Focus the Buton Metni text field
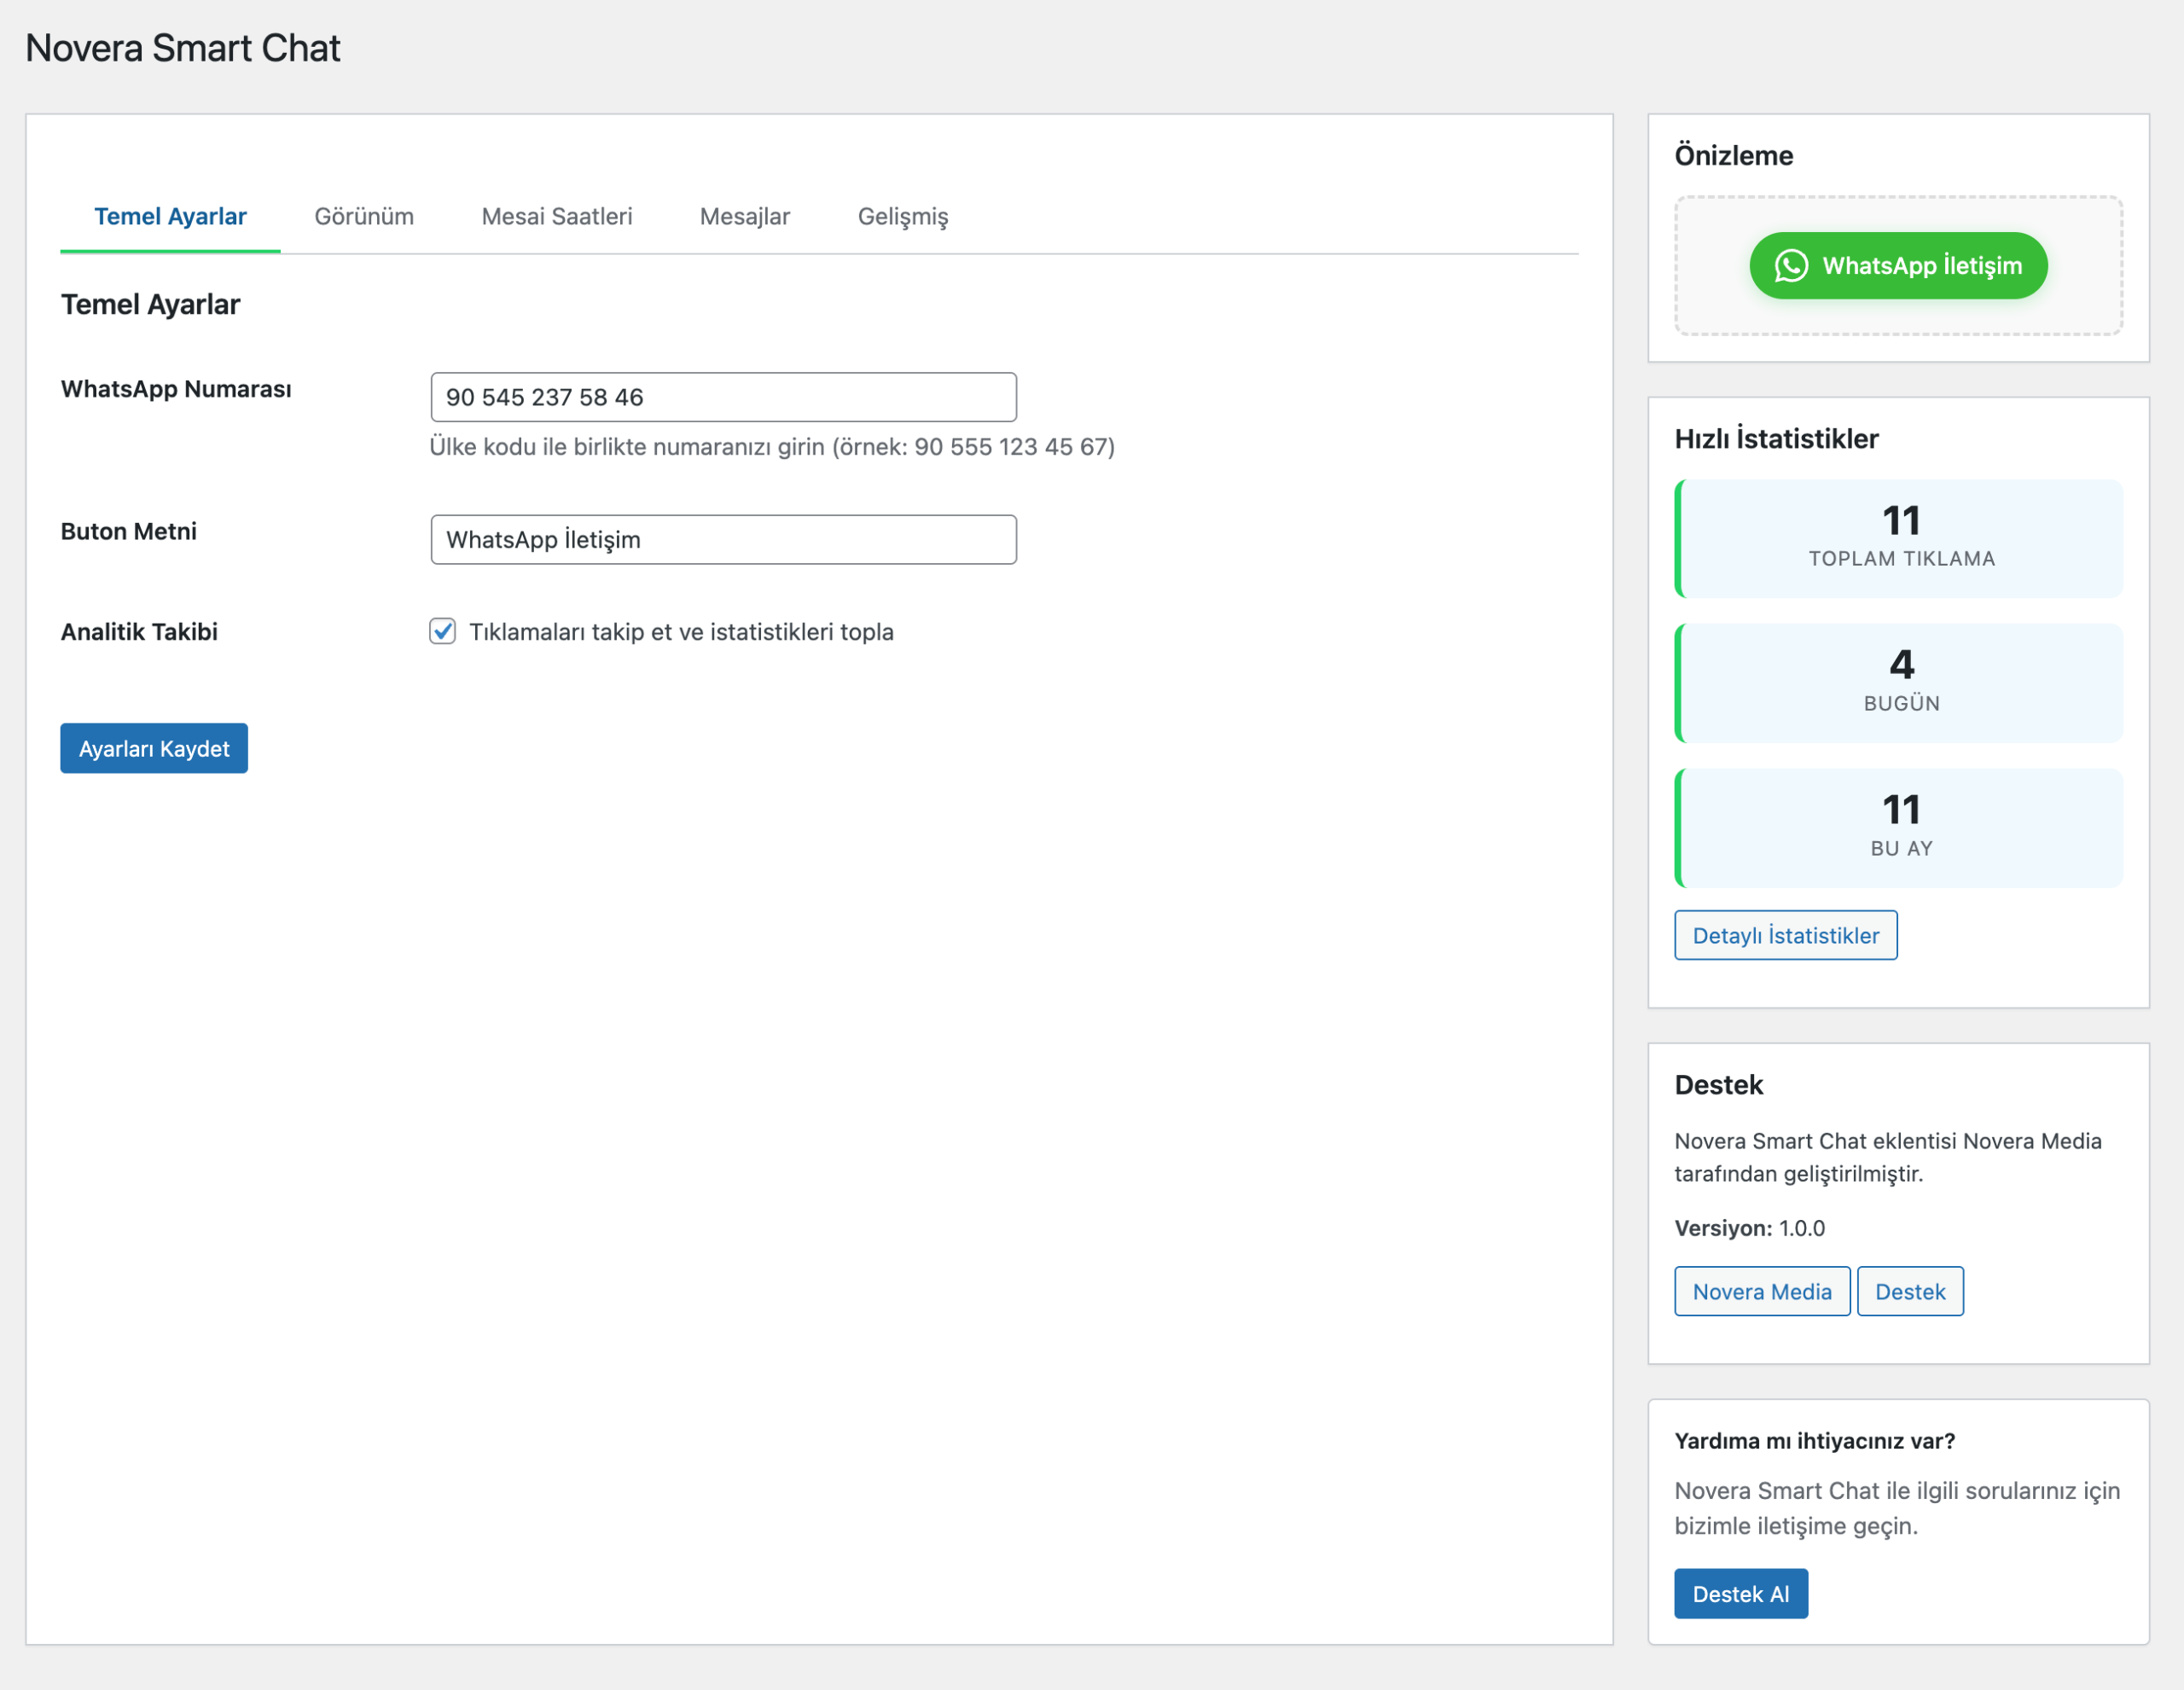Viewport: 2184px width, 1690px height. pyautogui.click(x=723, y=540)
